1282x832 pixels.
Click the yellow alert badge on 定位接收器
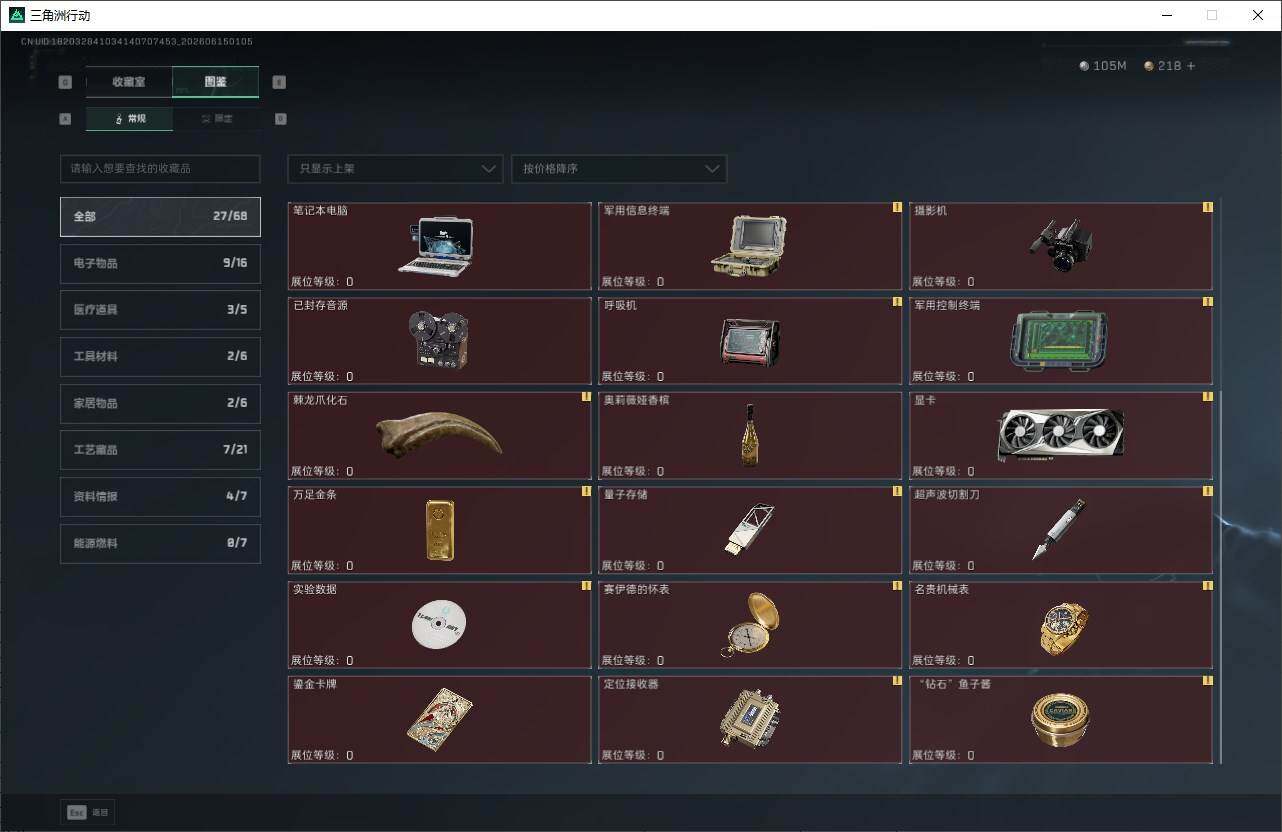tap(897, 681)
